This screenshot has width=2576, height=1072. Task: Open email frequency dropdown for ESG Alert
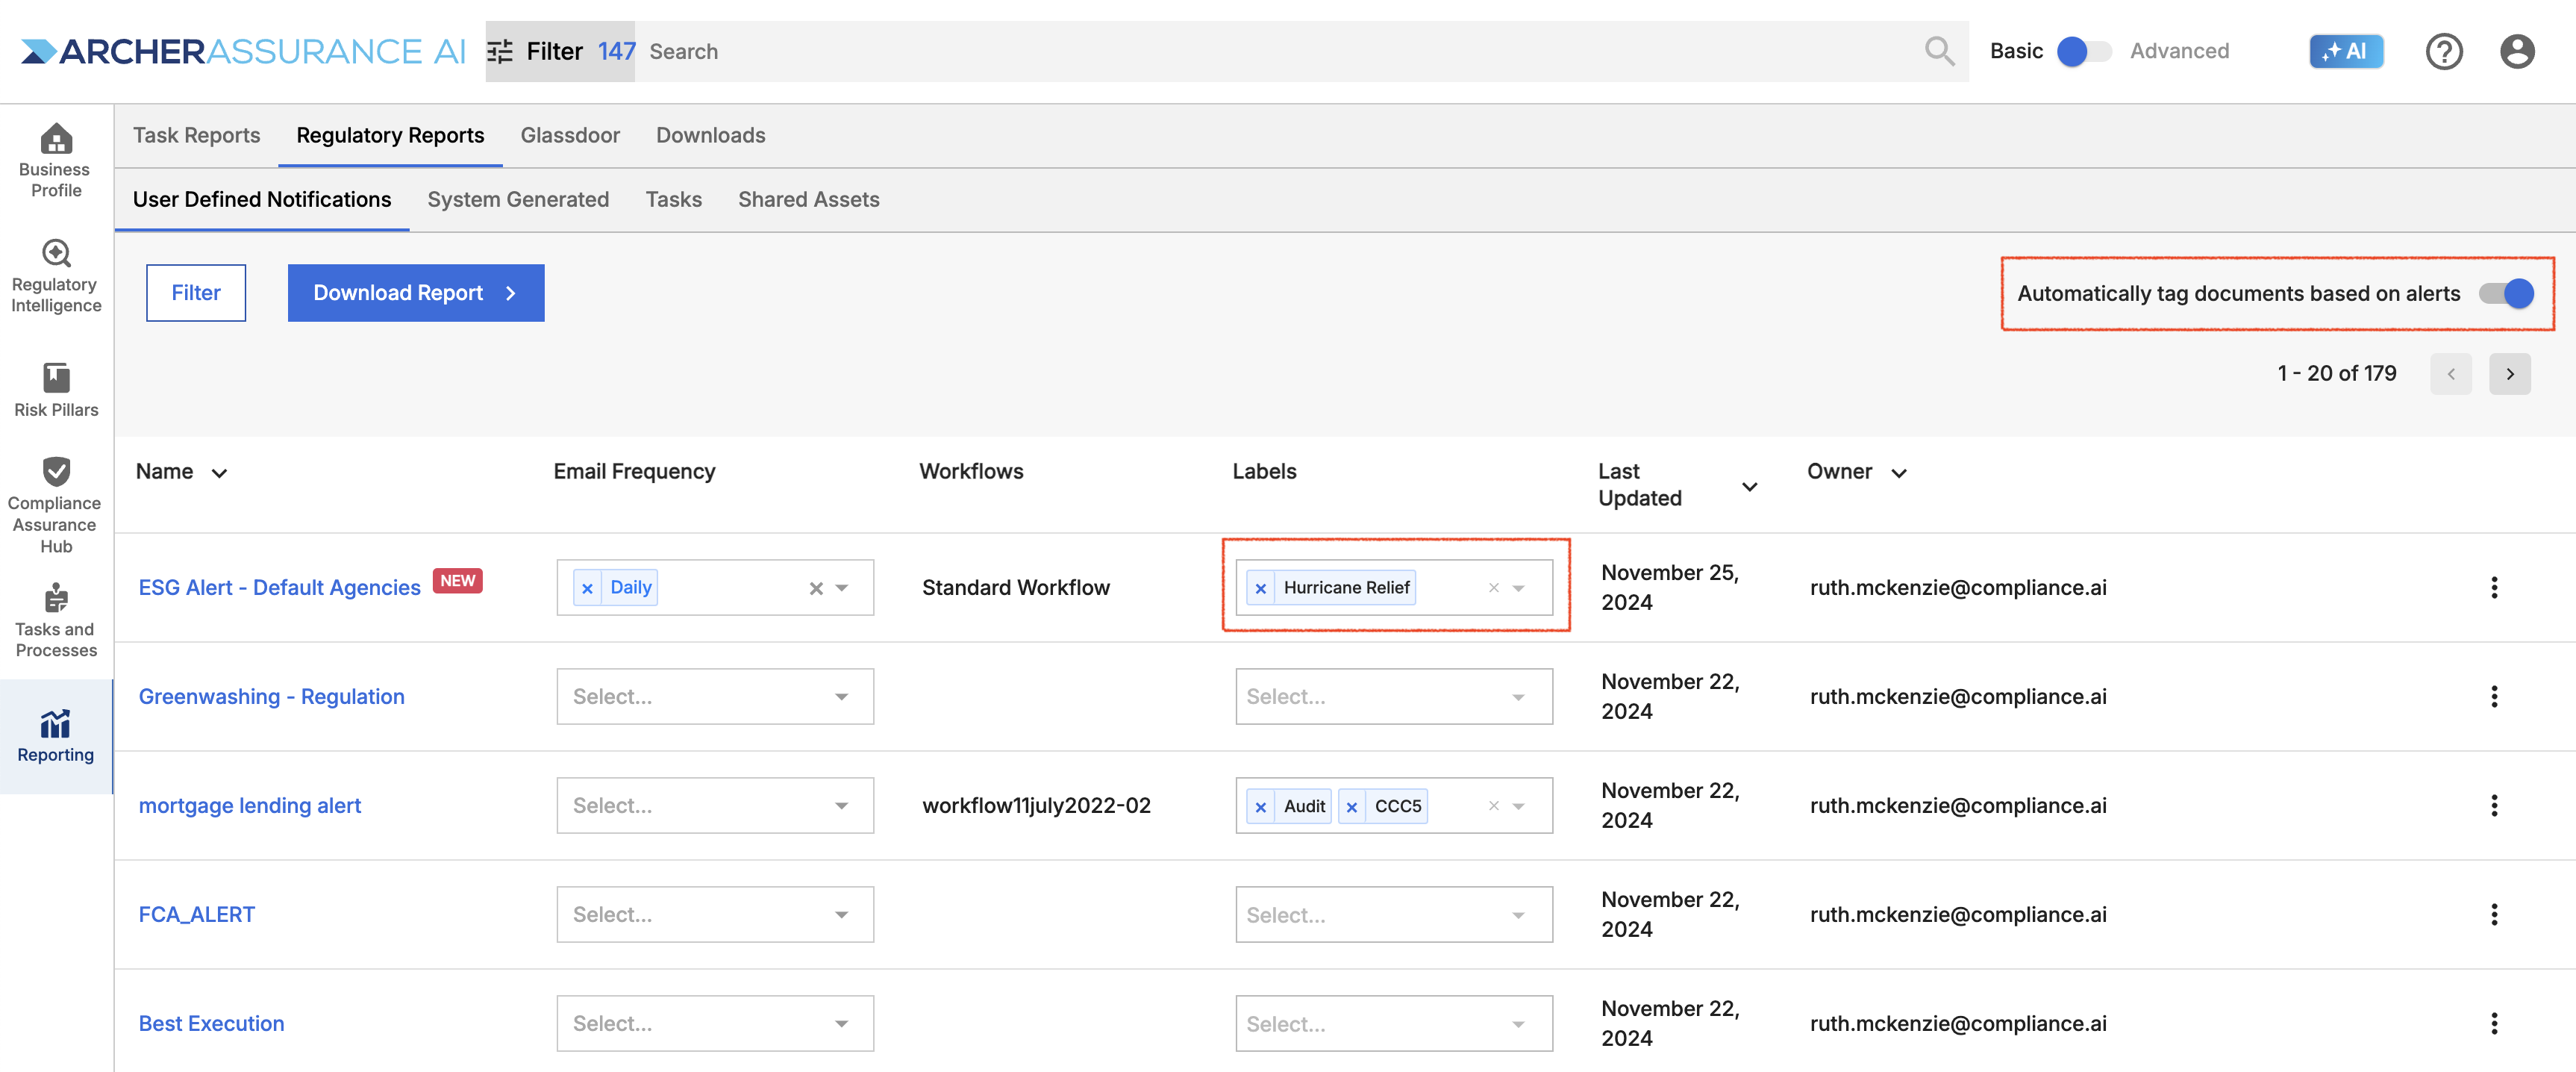[842, 588]
